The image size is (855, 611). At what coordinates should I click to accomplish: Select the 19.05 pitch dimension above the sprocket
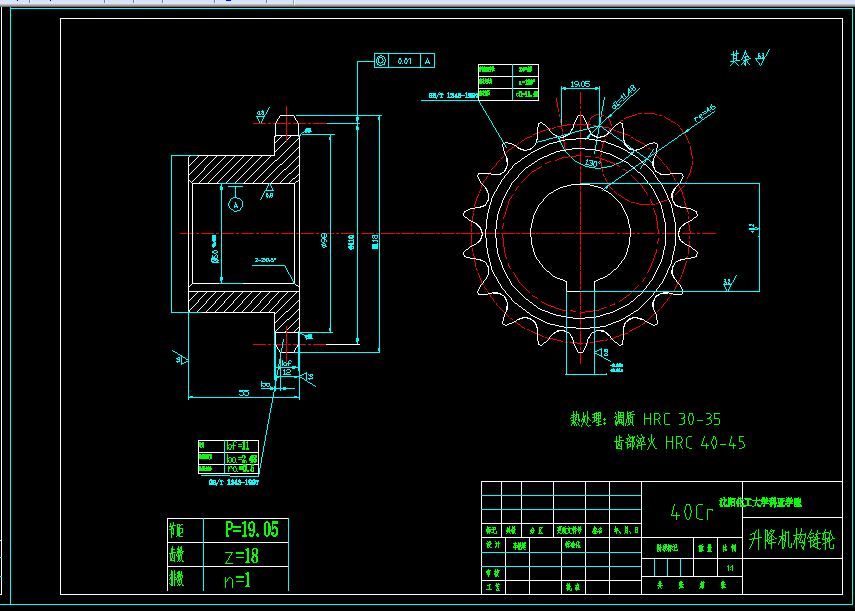pos(580,84)
